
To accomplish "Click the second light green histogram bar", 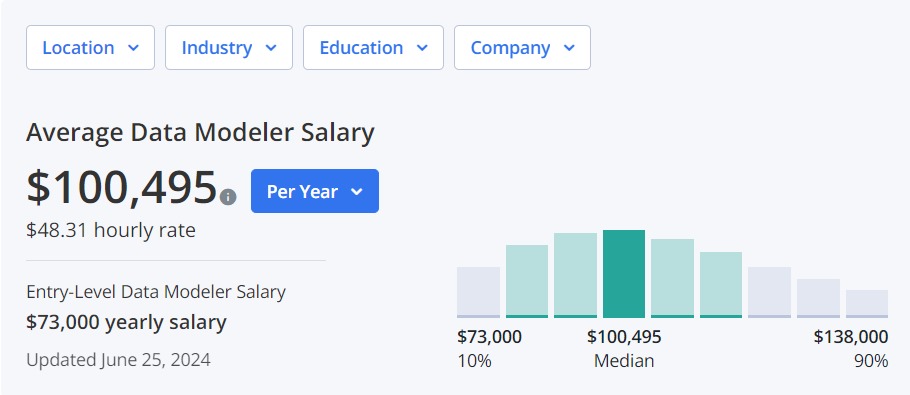I will pos(576,276).
